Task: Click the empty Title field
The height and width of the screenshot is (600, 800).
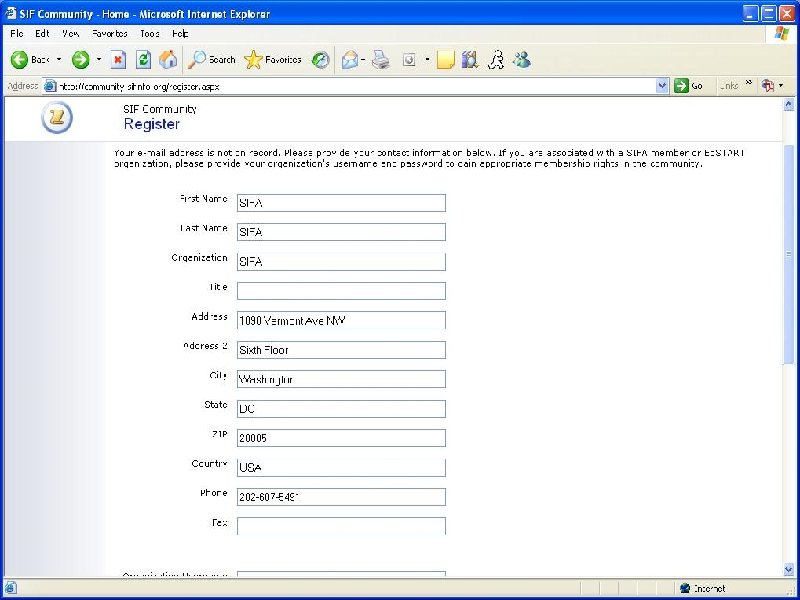Action: pyautogui.click(x=341, y=291)
